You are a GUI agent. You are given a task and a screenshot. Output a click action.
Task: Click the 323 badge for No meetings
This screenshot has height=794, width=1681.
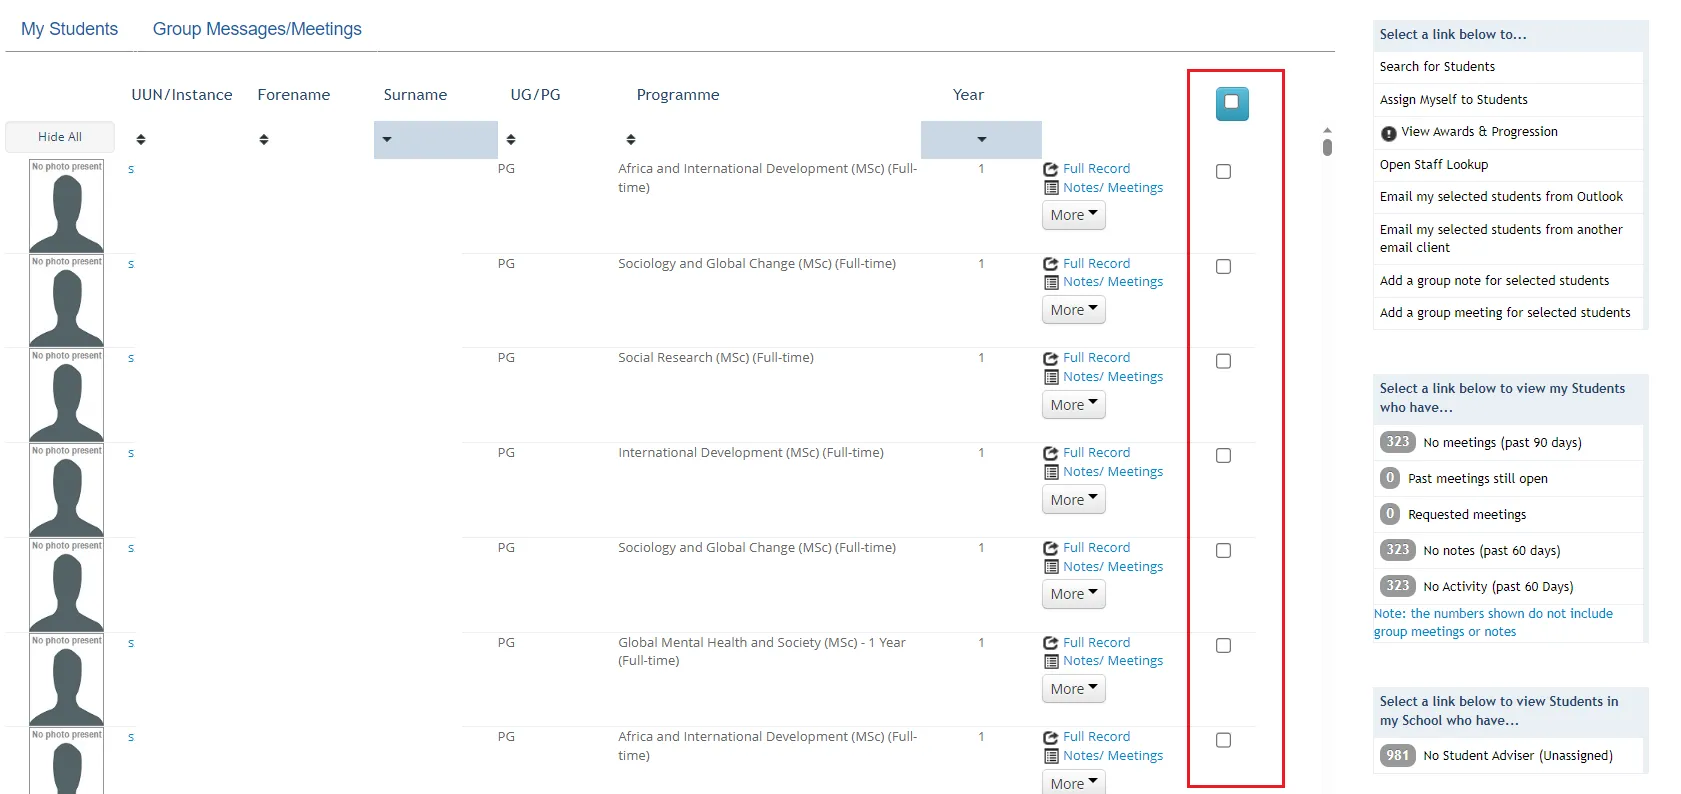[1397, 442]
